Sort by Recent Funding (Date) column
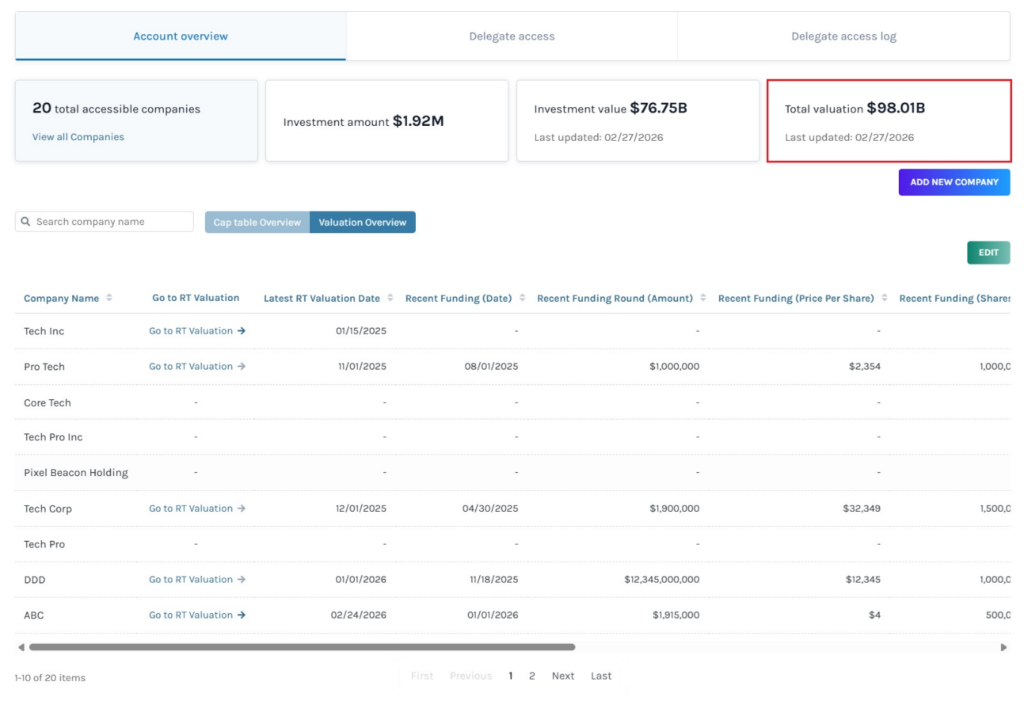Screen dimensions: 1024x701 pyautogui.click(x=522, y=298)
